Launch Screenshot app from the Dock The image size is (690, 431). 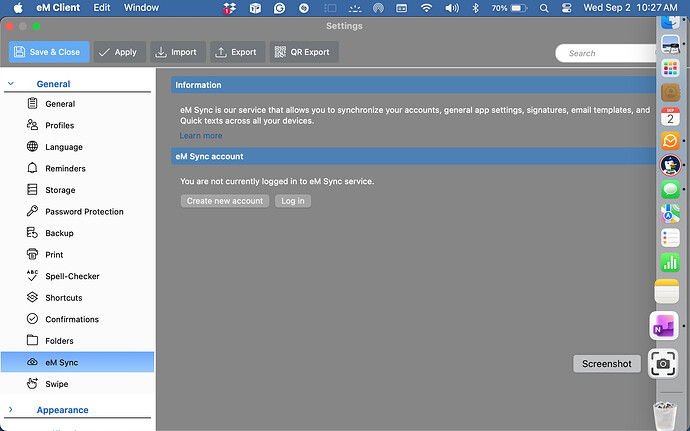coord(663,364)
